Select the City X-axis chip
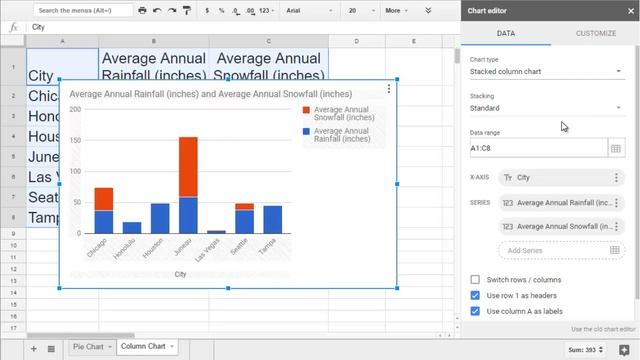640x360 pixels. click(562, 178)
